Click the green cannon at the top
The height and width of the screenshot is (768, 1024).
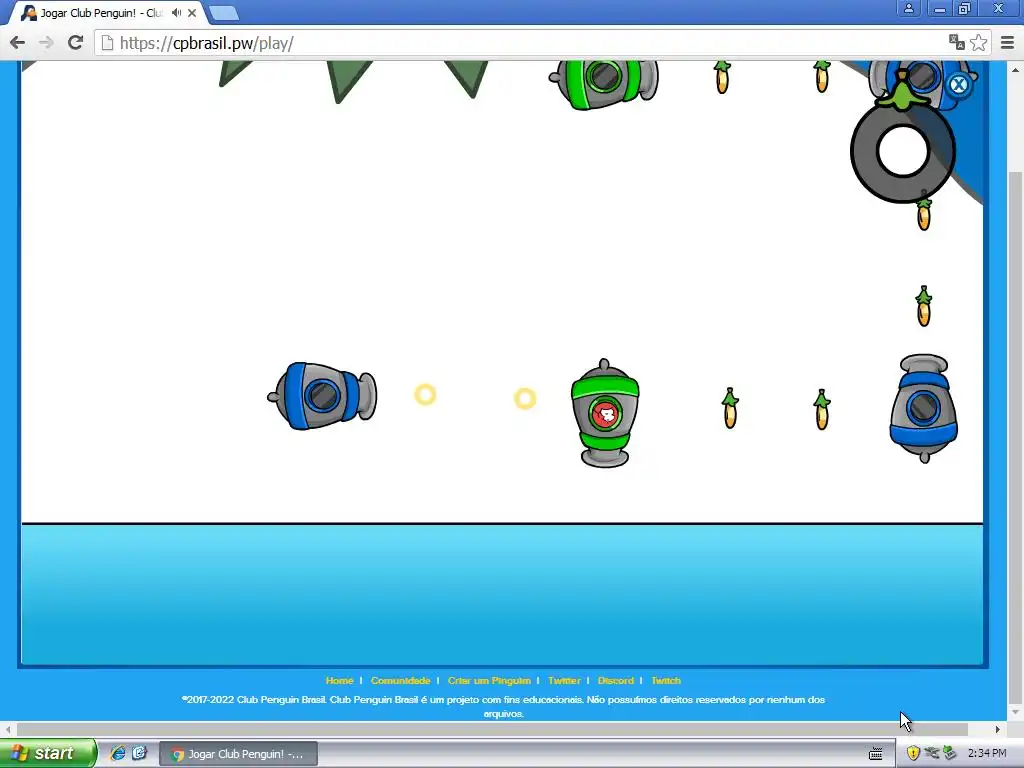click(604, 84)
